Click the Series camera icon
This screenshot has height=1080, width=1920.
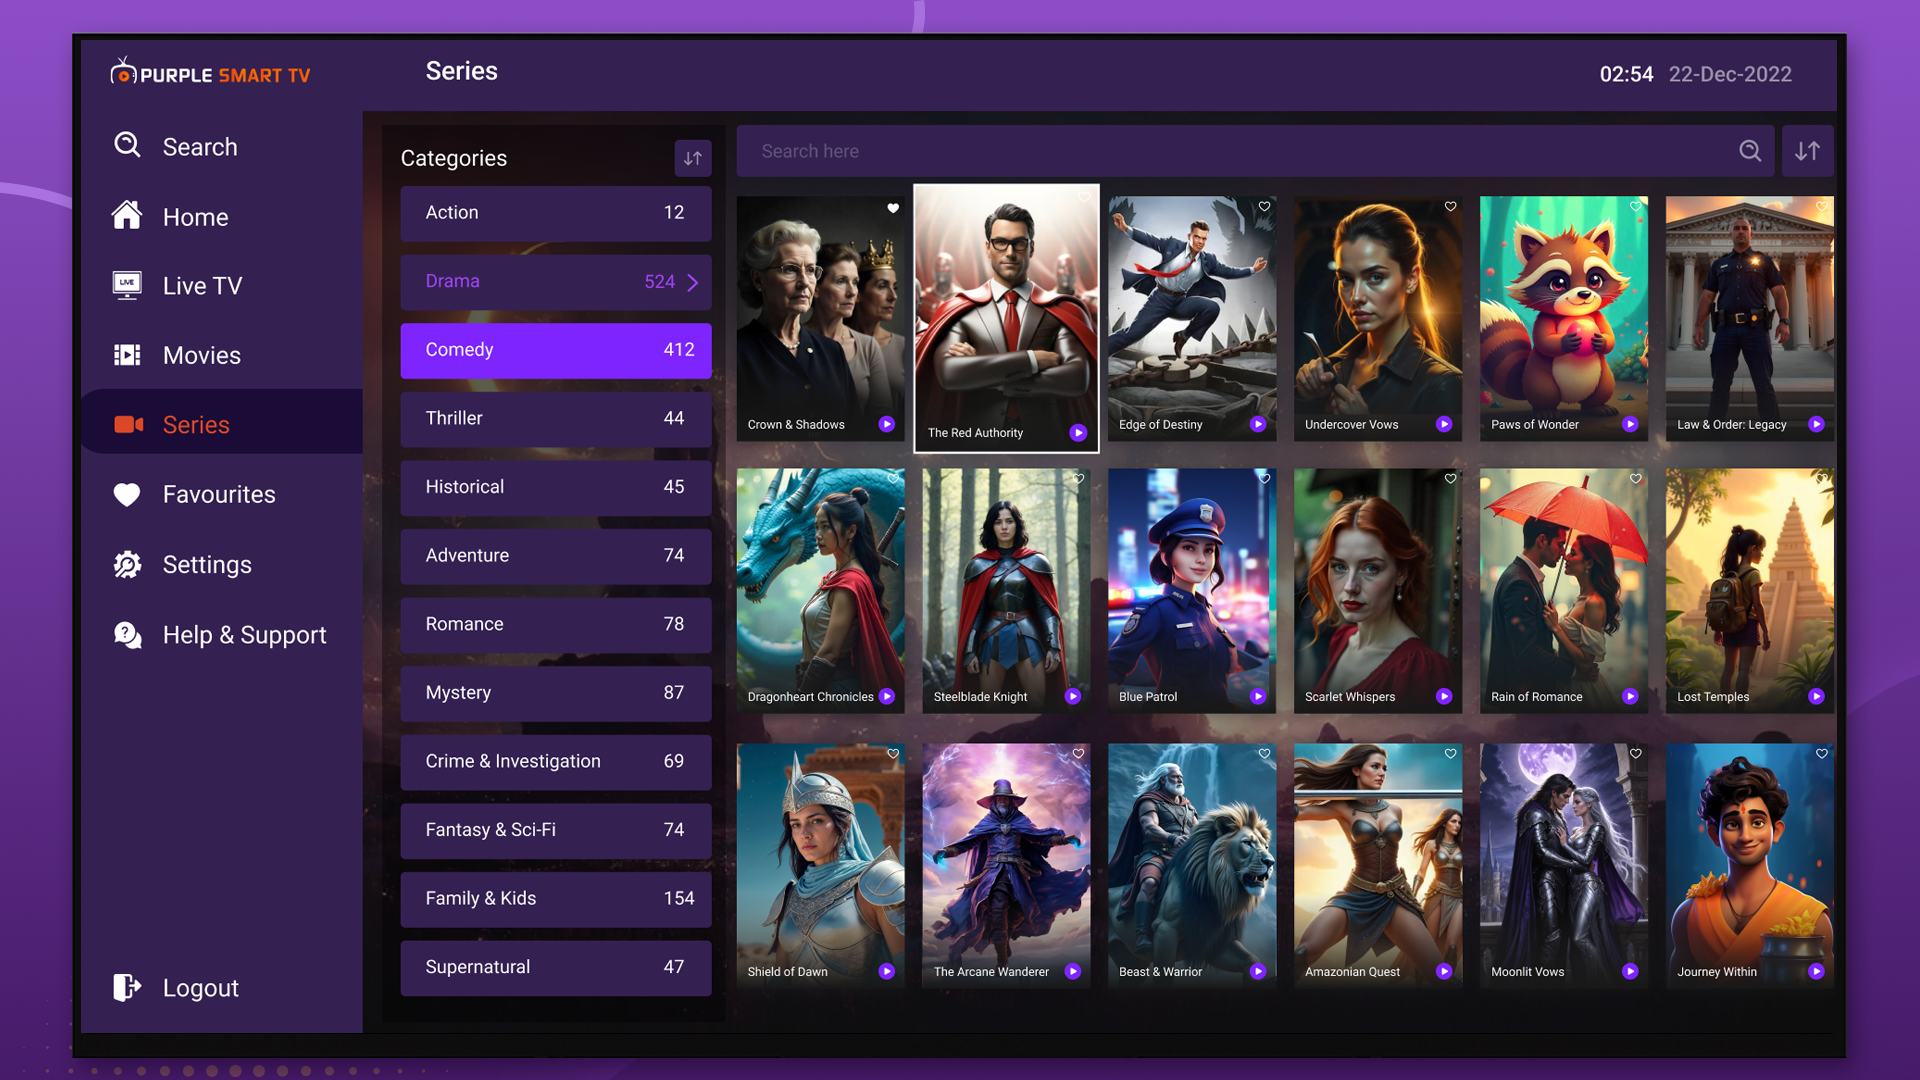point(128,424)
